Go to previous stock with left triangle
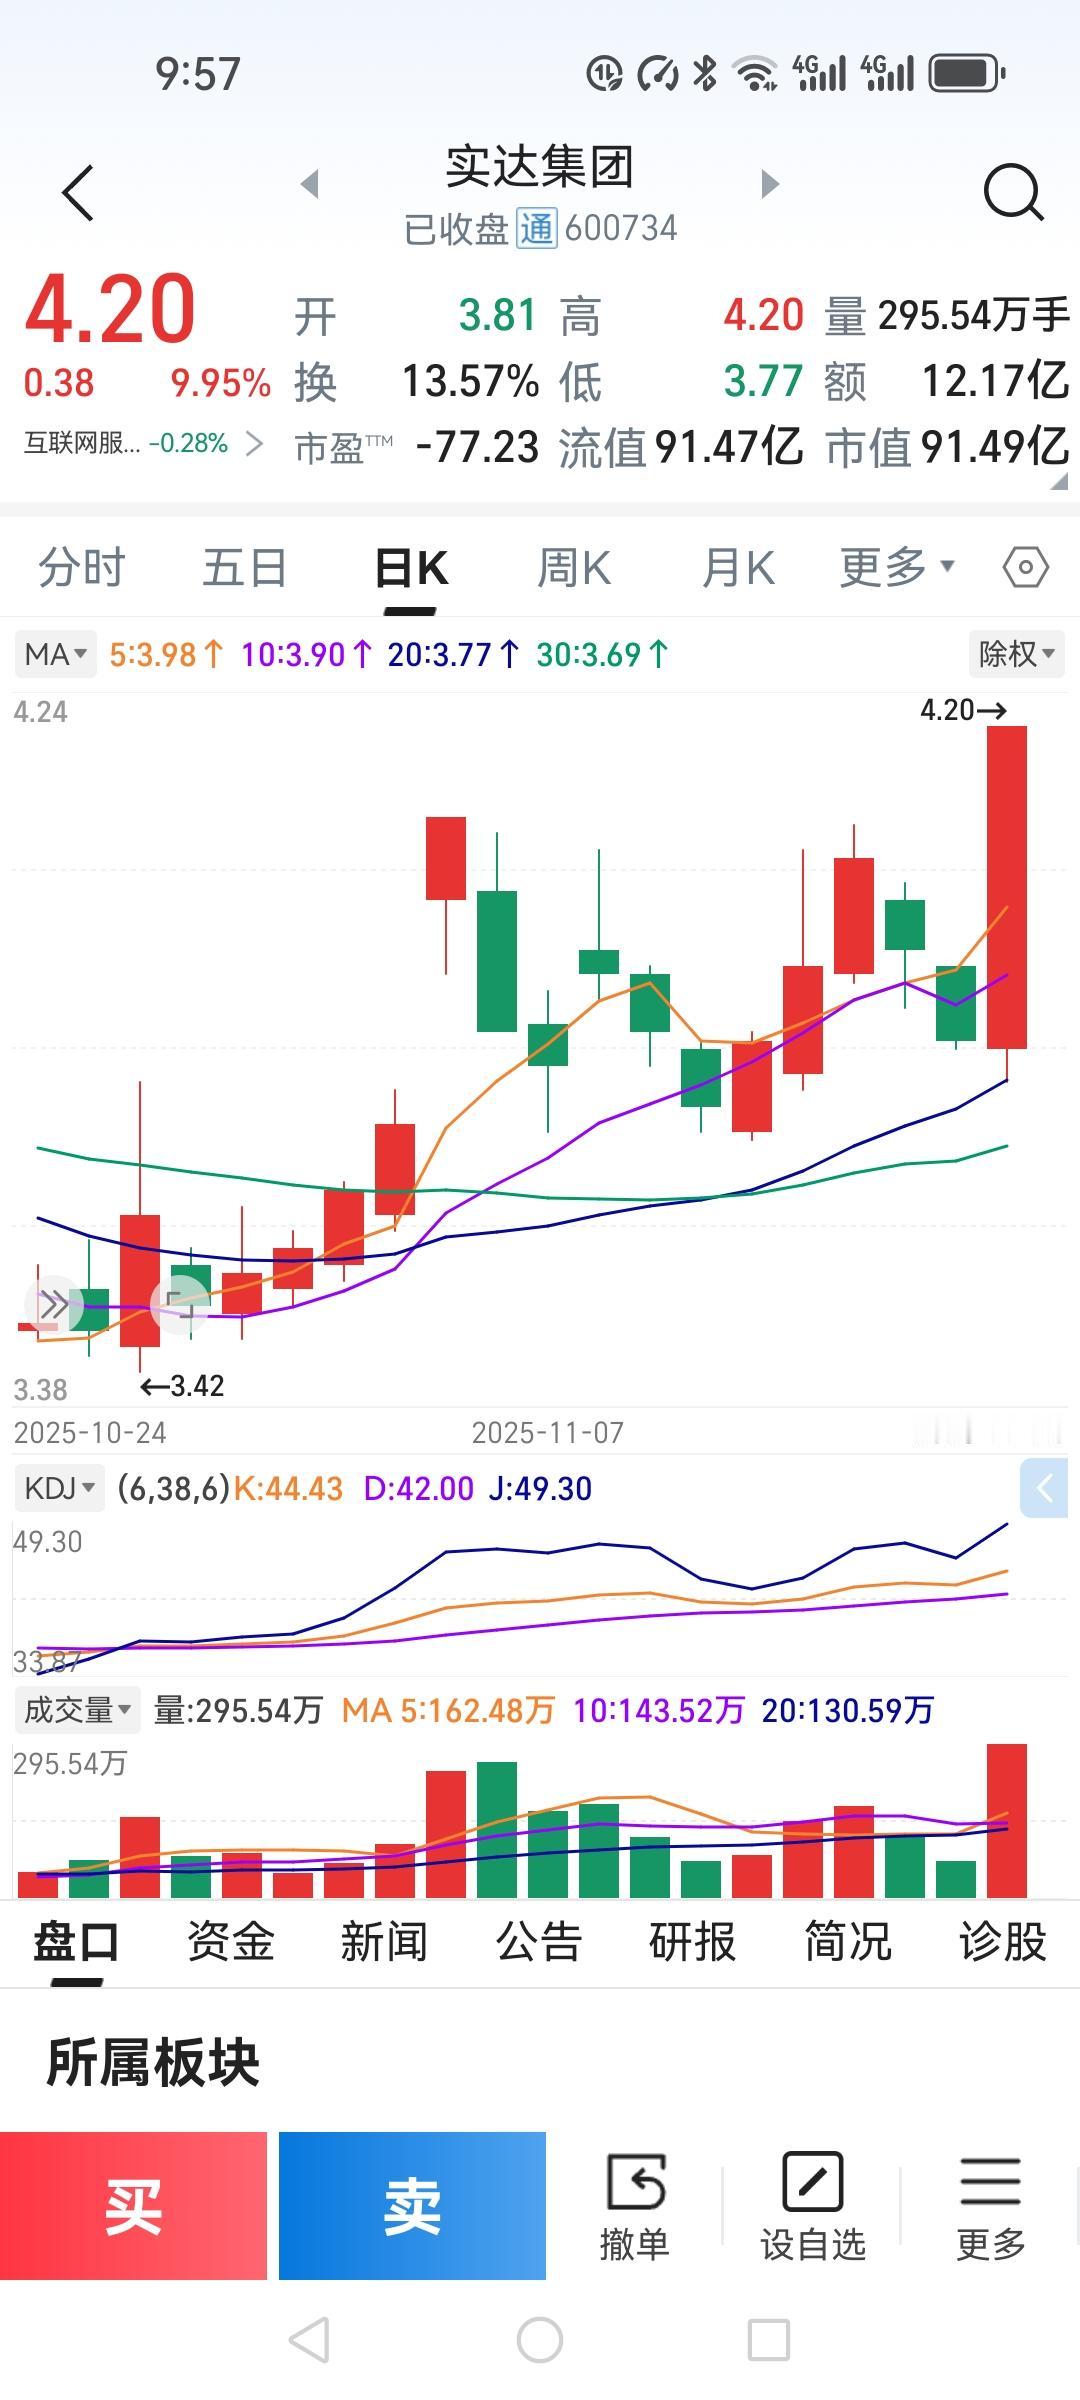 (310, 184)
